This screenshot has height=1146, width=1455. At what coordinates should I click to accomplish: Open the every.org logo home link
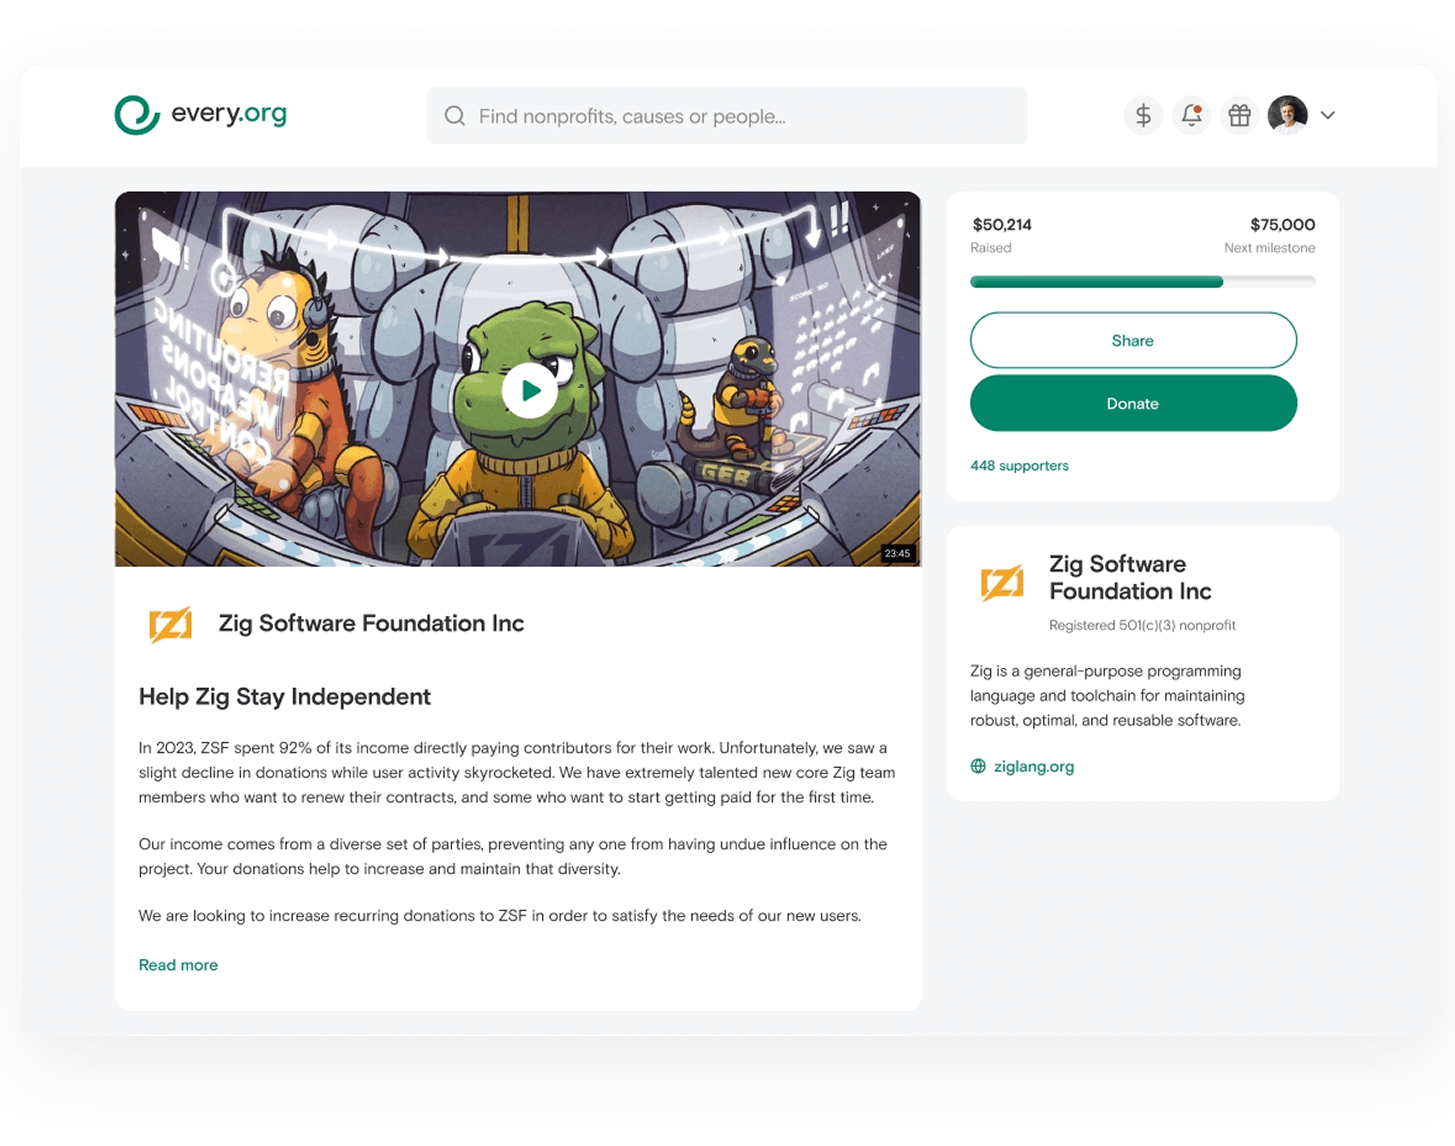201,114
